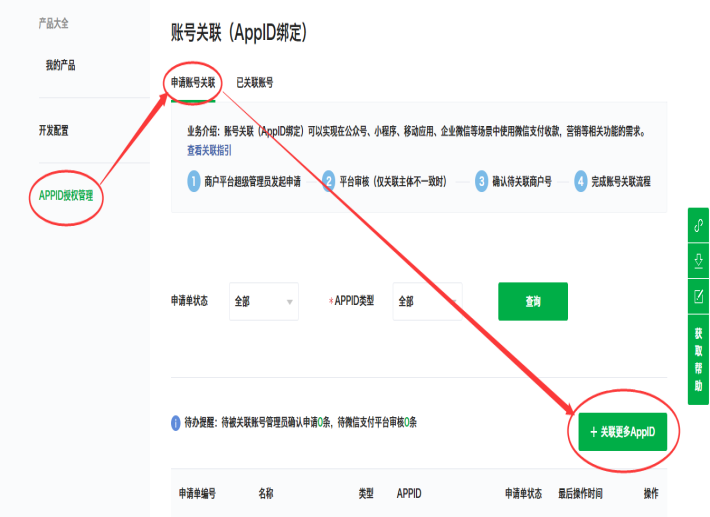Viewport: 710px width, 517px height.
Task: Switch to the 已关联账号 tab
Action: click(254, 83)
